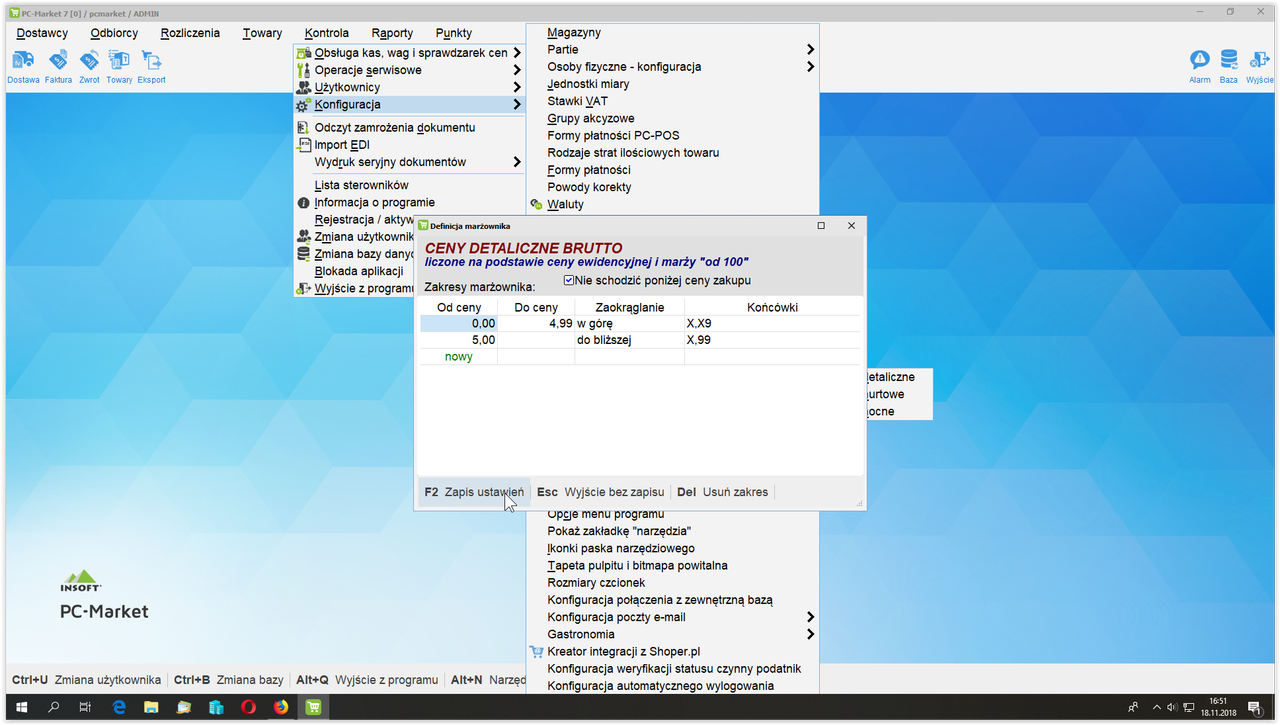Choose Rodzaje strat ilościowych towaru entry
1280x725 pixels.
point(672,152)
